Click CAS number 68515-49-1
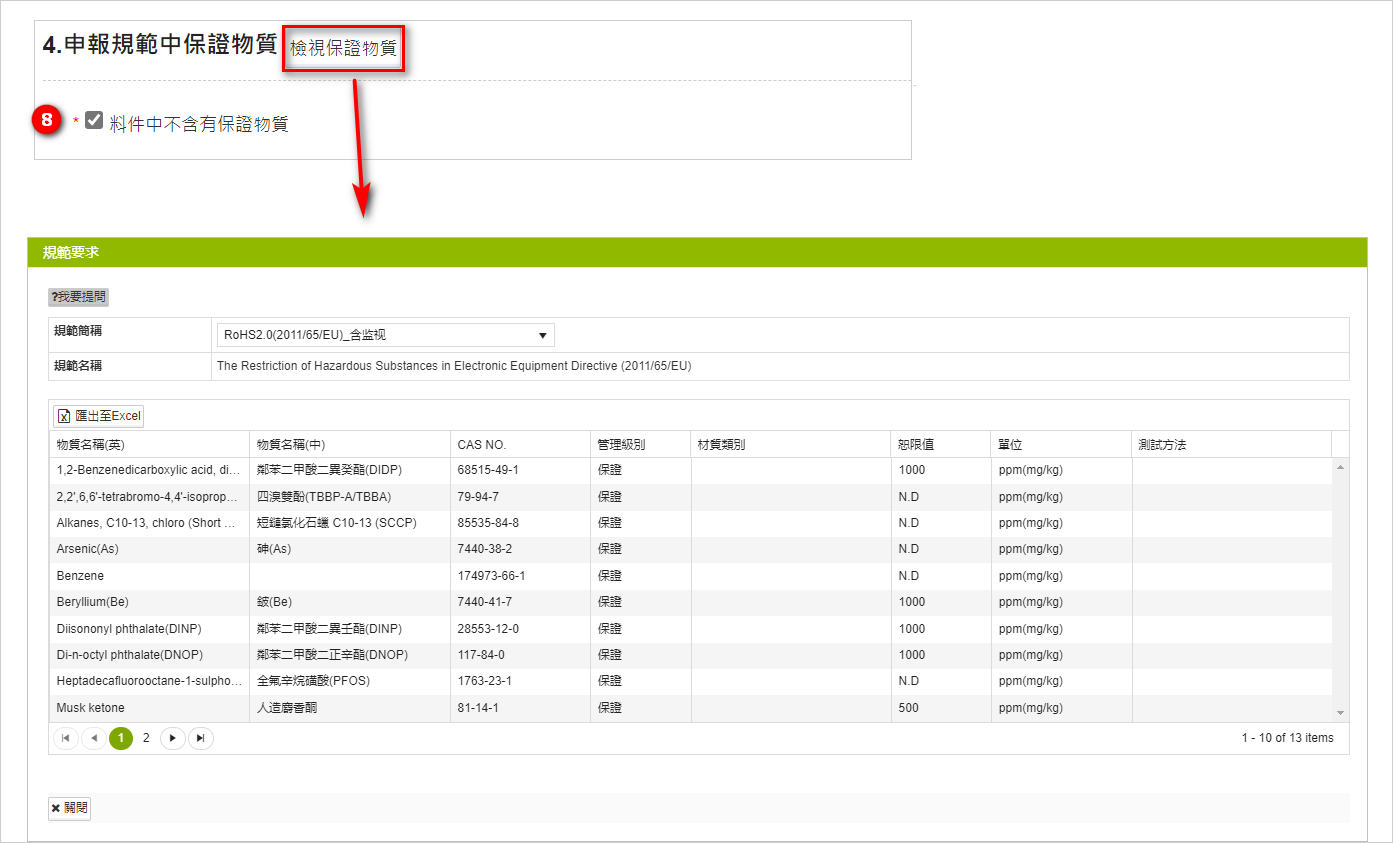 click(x=488, y=470)
